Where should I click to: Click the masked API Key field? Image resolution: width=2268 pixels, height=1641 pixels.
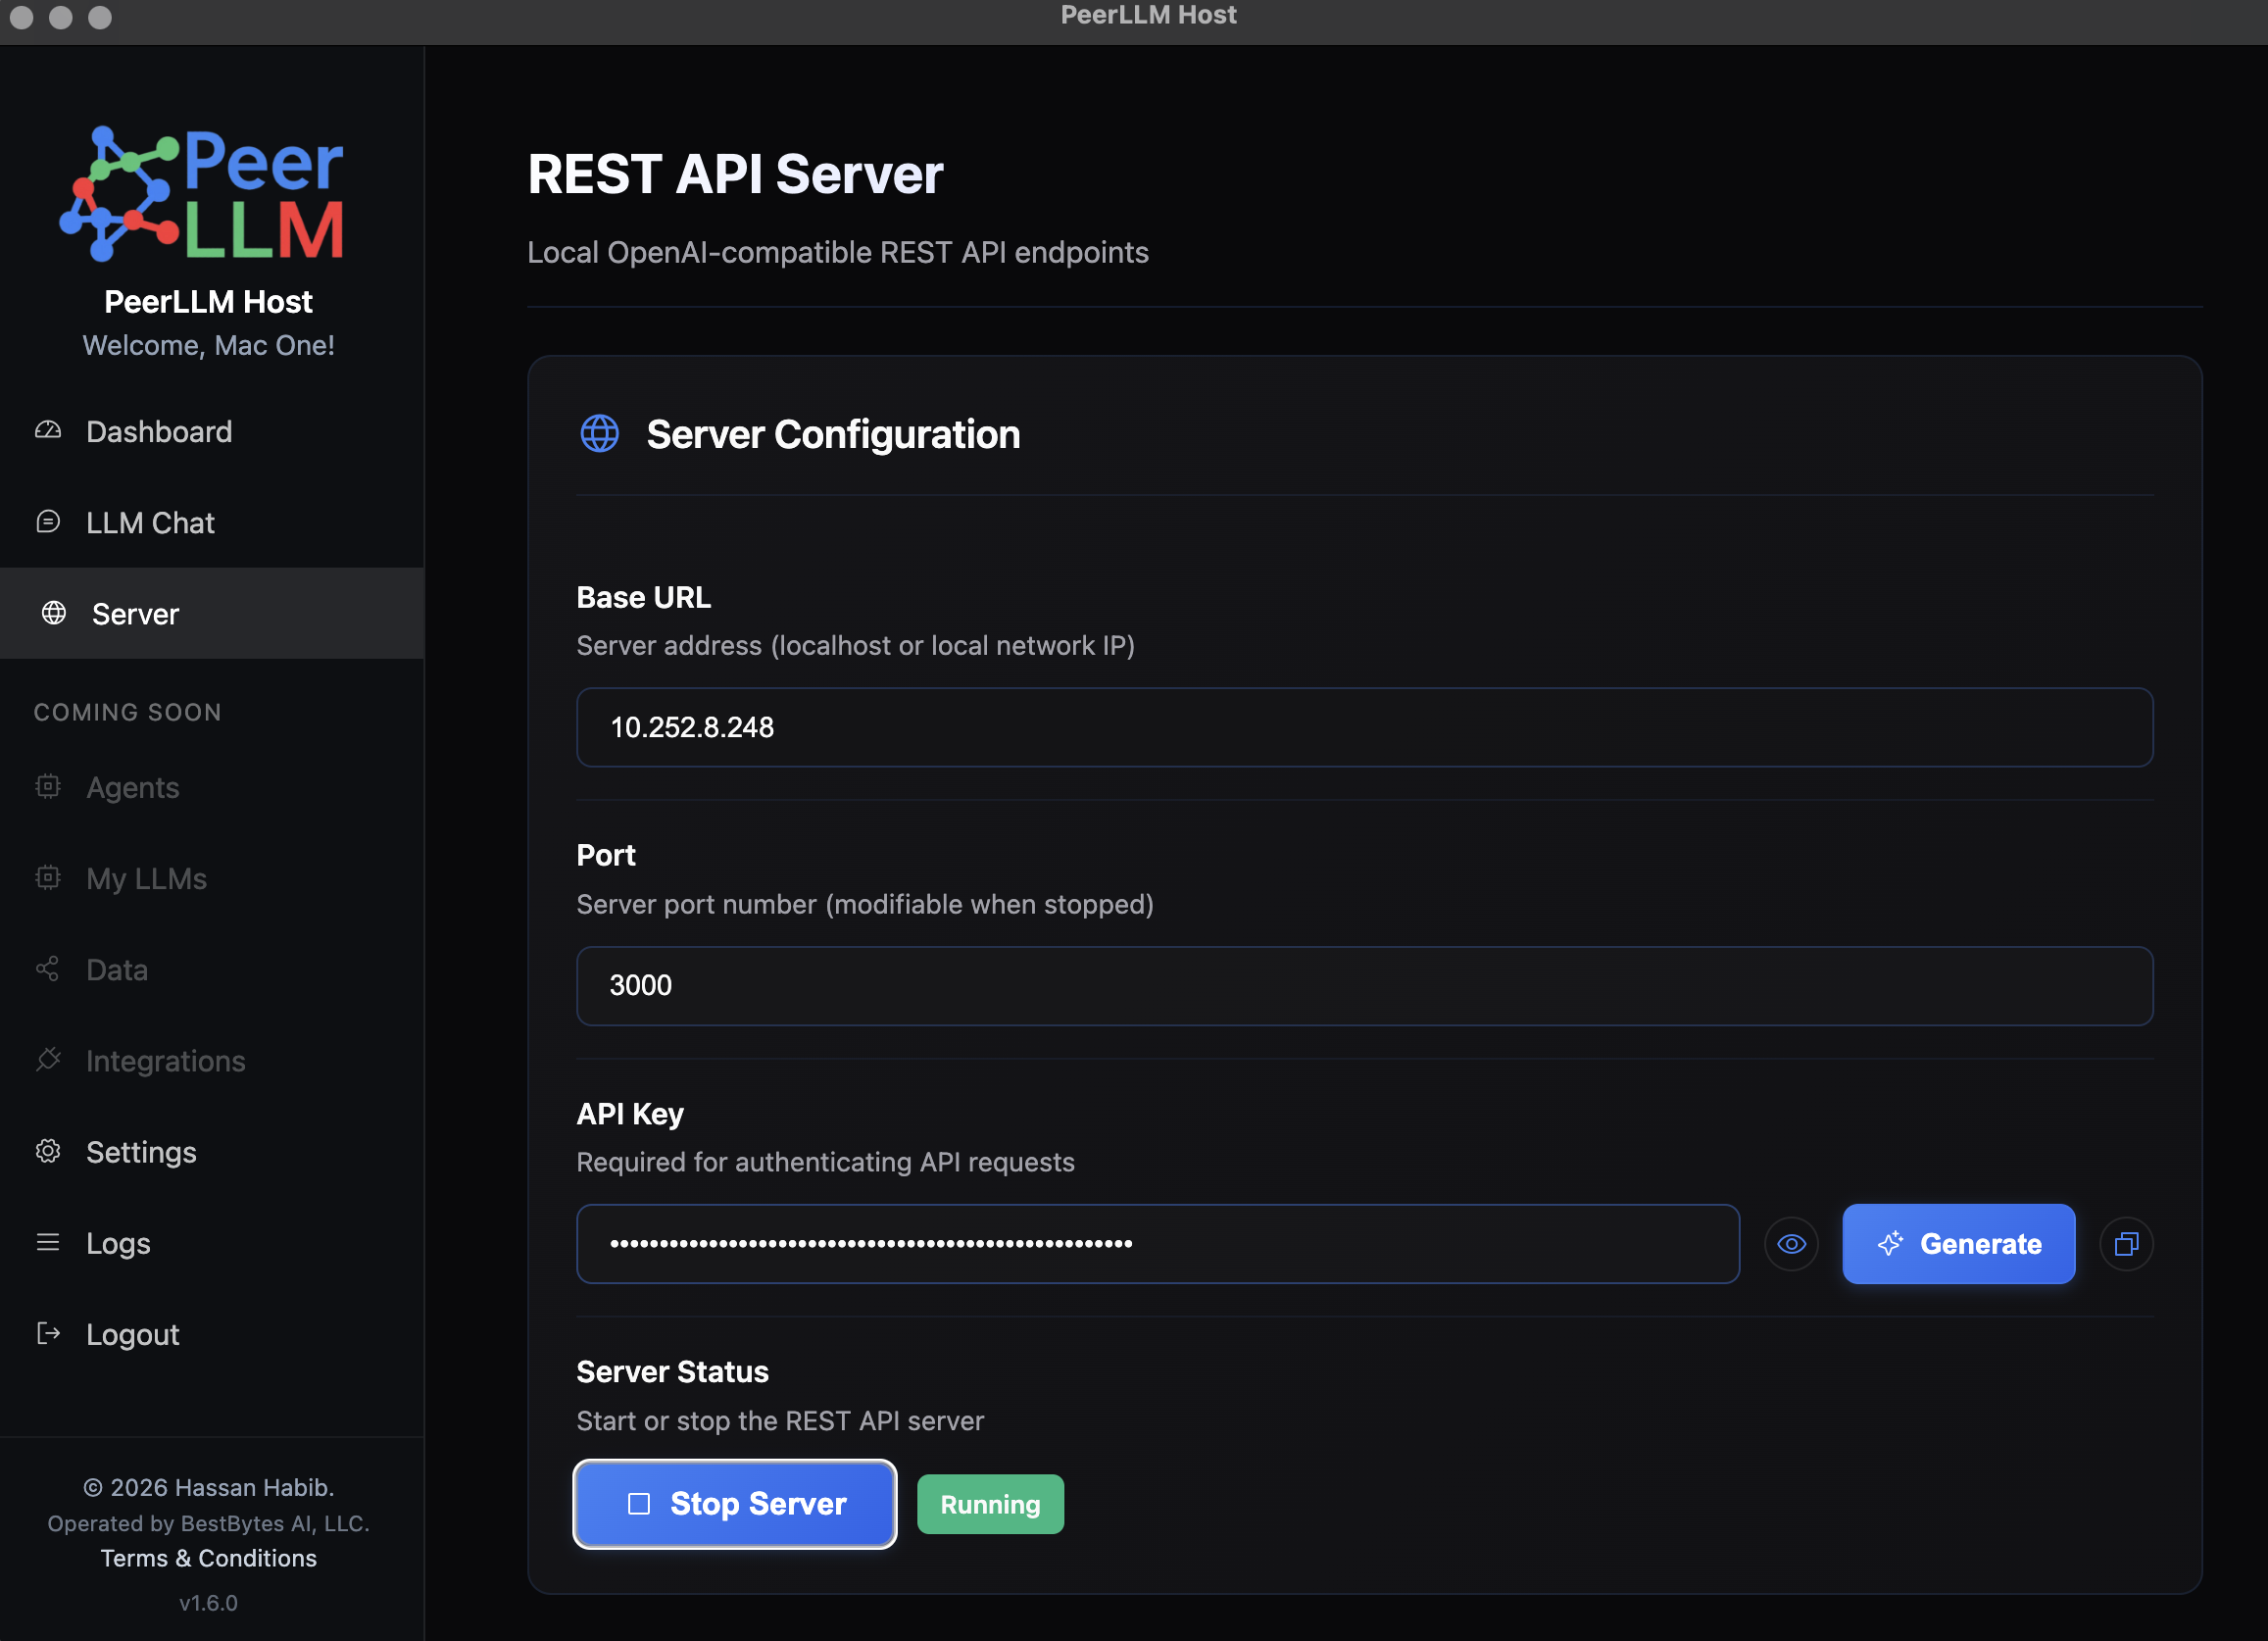click(1158, 1244)
